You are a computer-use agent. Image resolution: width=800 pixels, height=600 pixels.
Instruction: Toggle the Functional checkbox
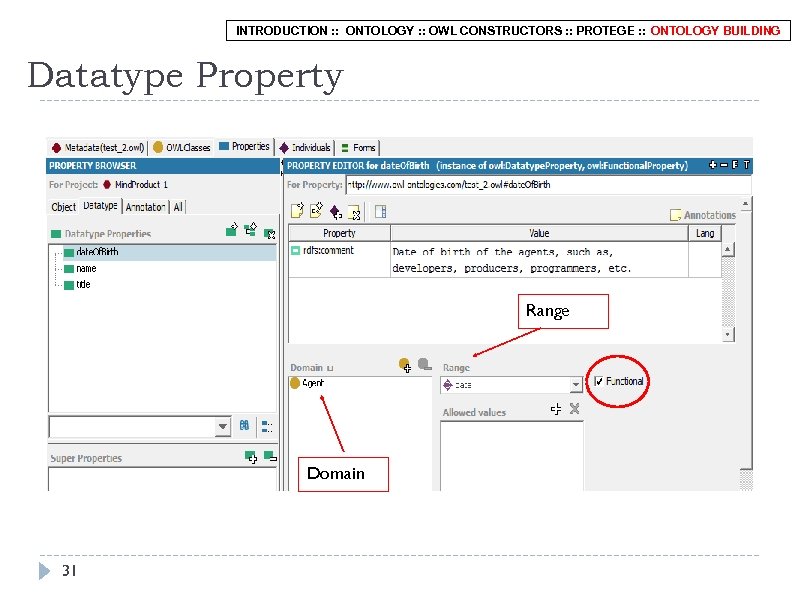click(598, 381)
